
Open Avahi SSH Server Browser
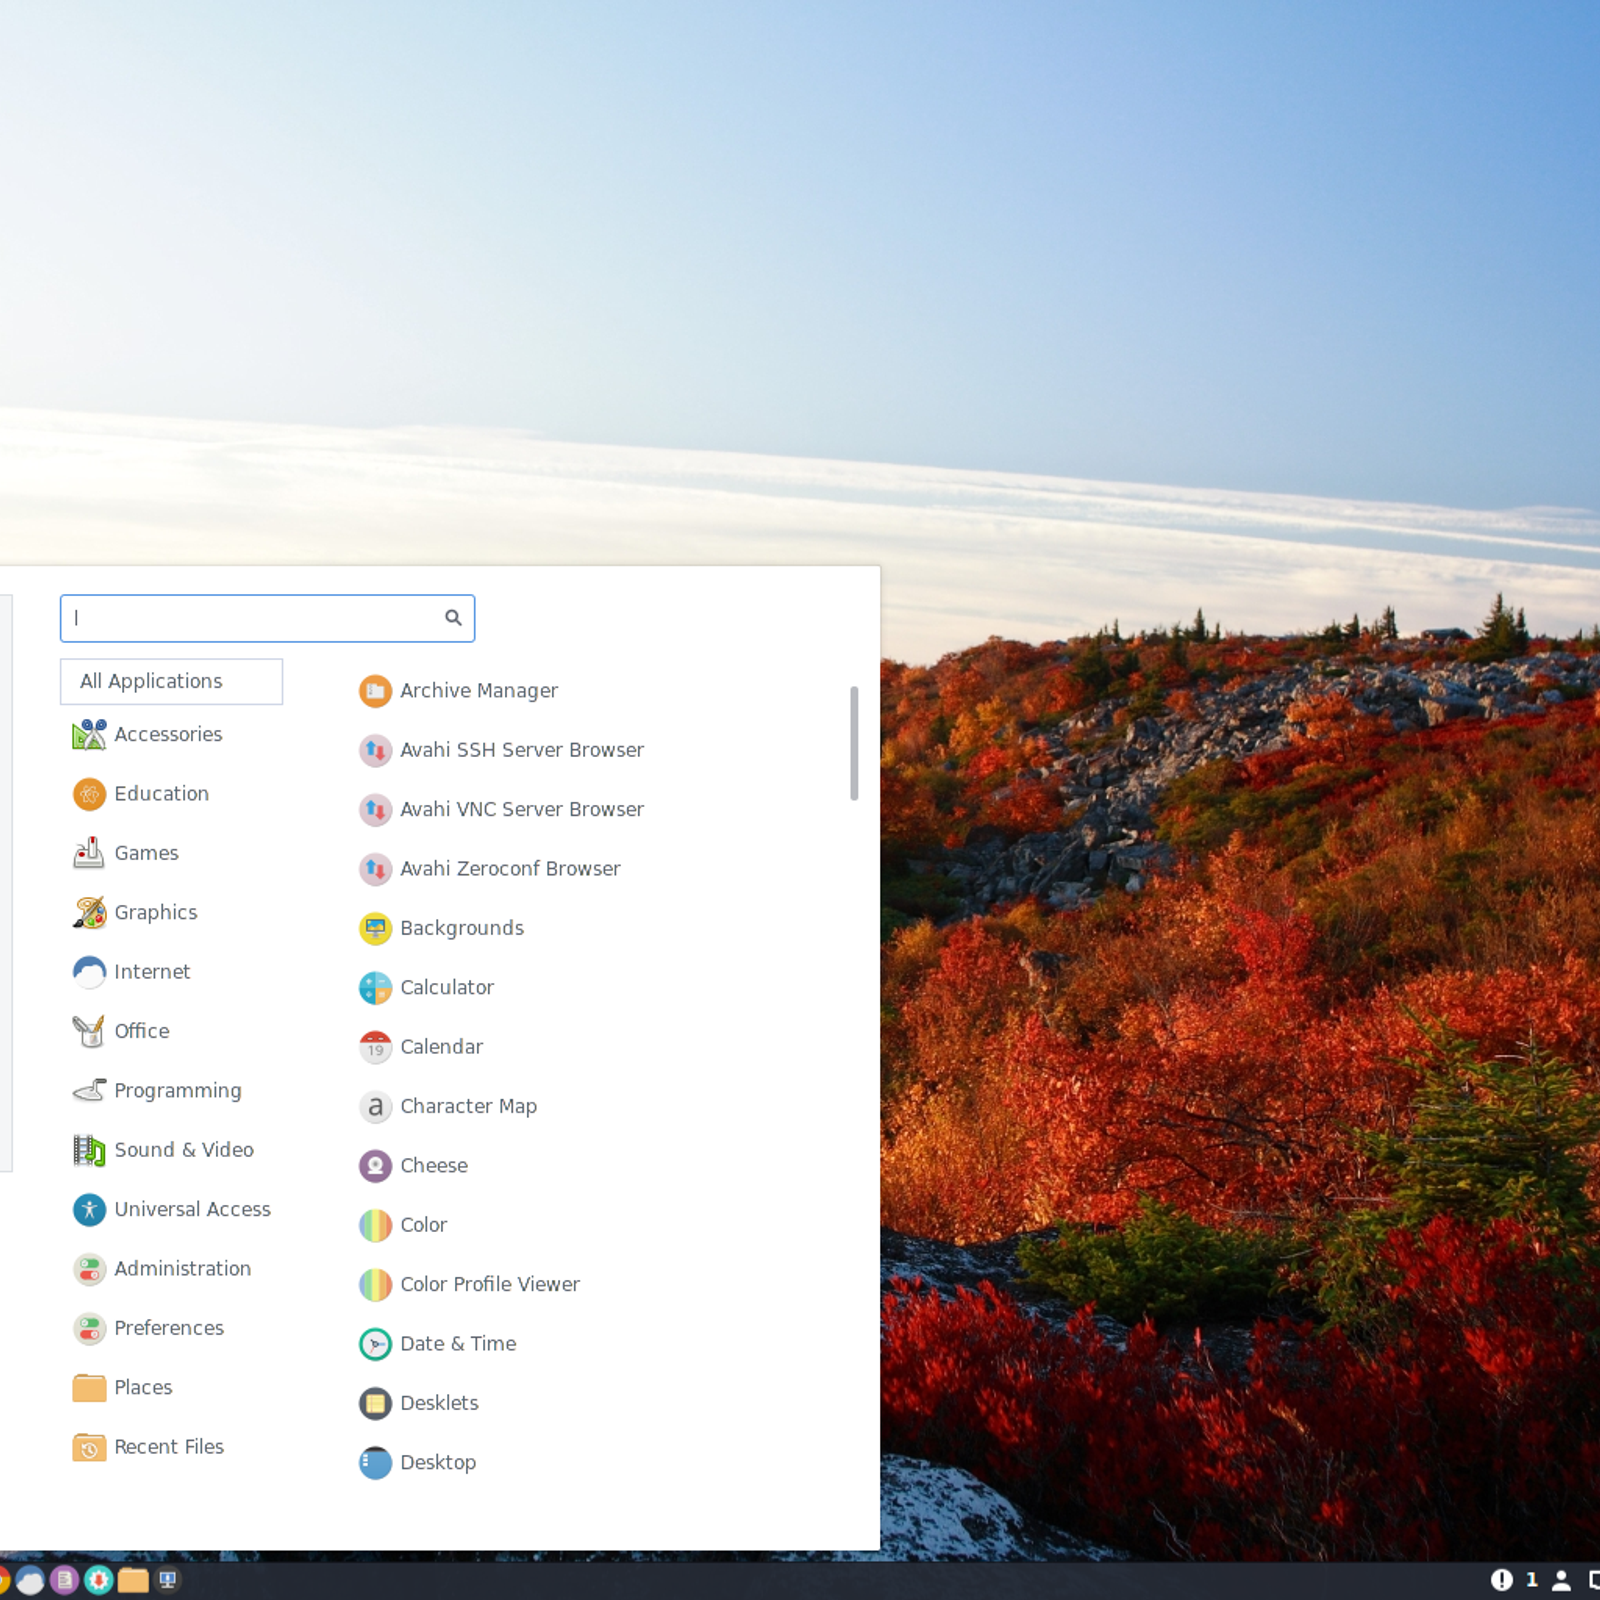click(x=521, y=750)
